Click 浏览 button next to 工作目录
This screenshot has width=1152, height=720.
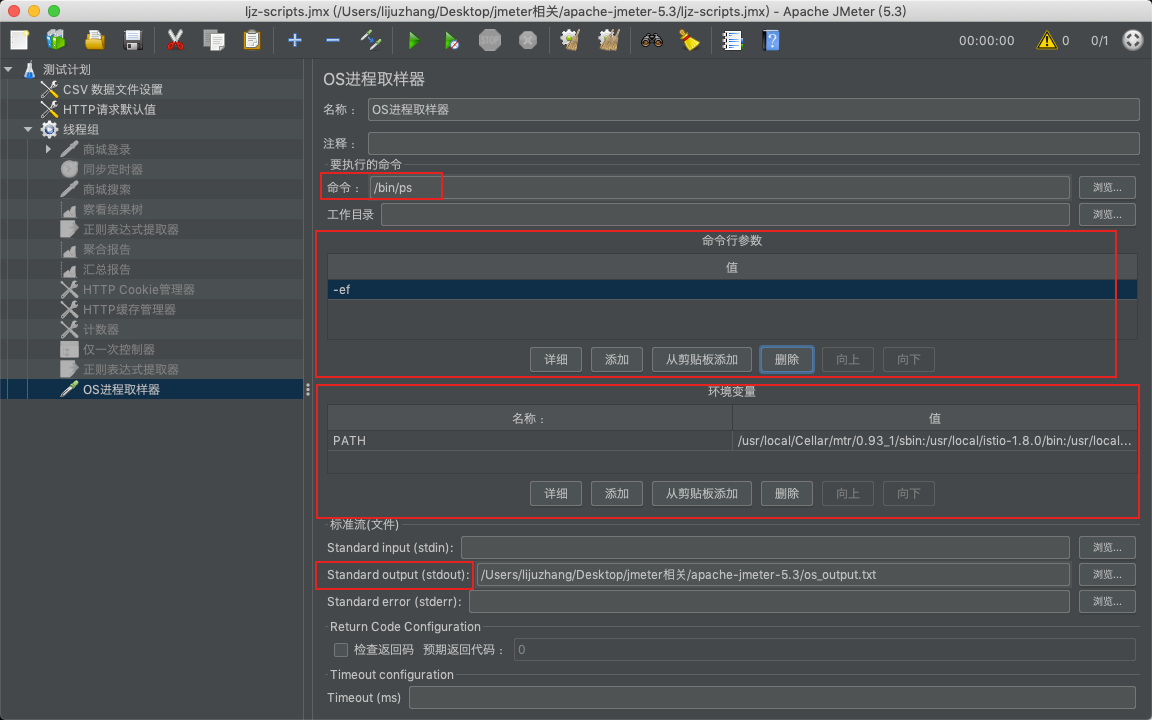tap(1107, 215)
